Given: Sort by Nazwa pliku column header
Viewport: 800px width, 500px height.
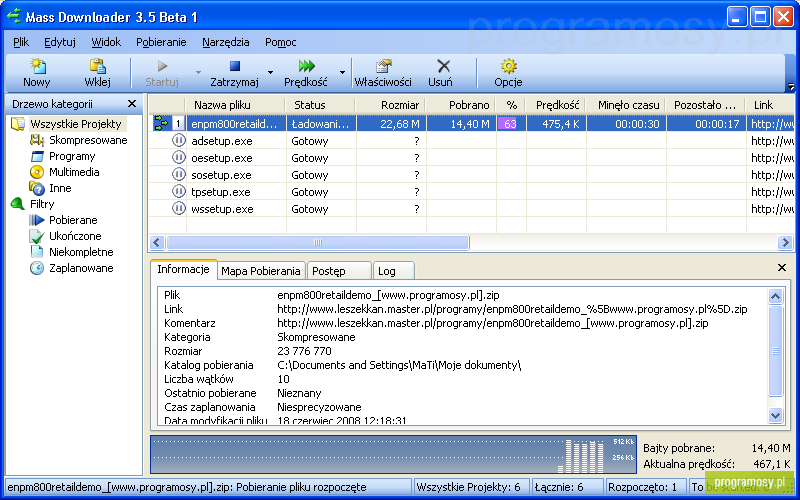Looking at the screenshot, I should click(235, 105).
